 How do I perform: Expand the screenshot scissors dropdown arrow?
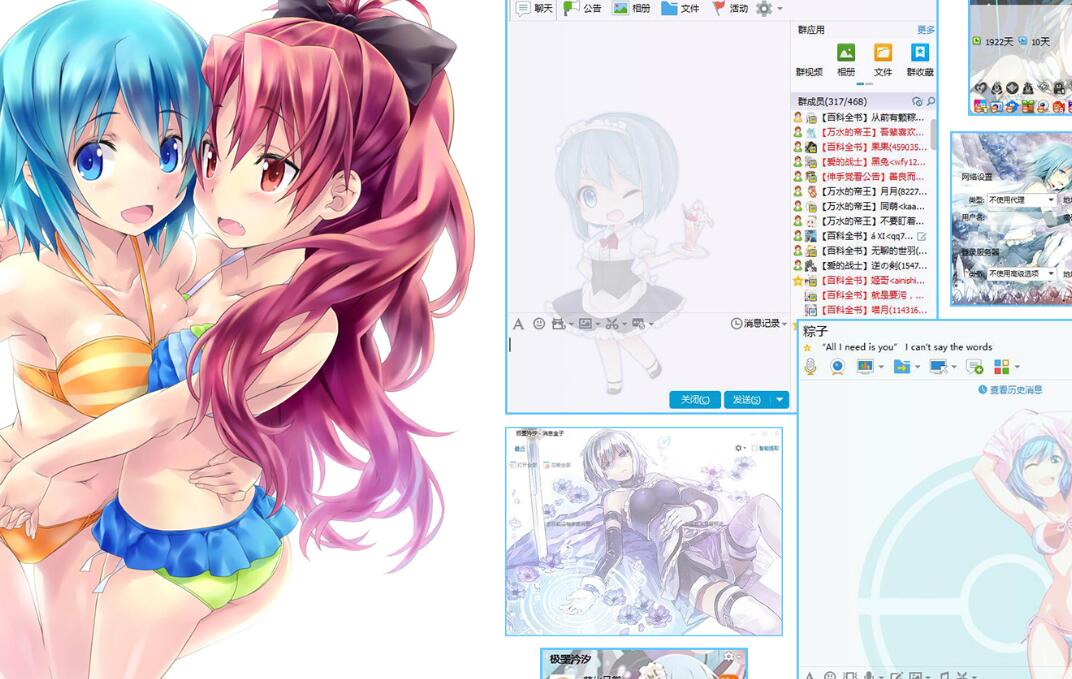[623, 324]
